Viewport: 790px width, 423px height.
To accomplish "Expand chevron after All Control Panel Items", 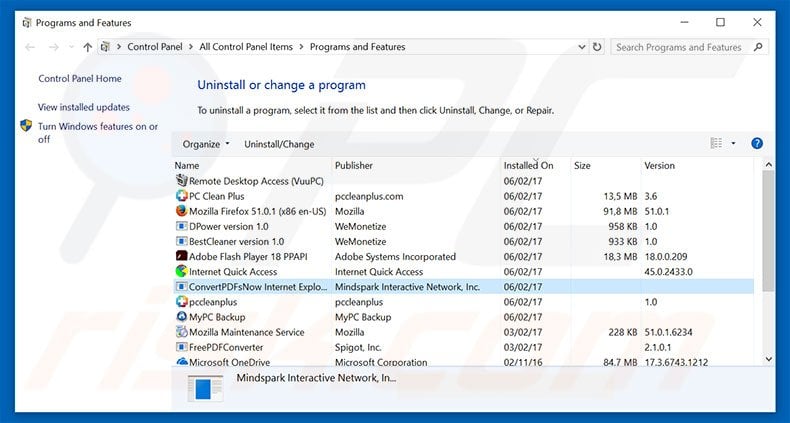I will point(301,47).
